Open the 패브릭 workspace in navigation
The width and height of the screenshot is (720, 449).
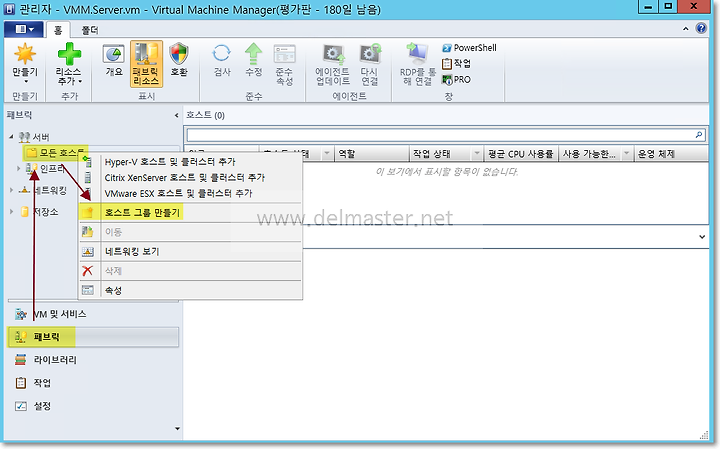coord(93,337)
